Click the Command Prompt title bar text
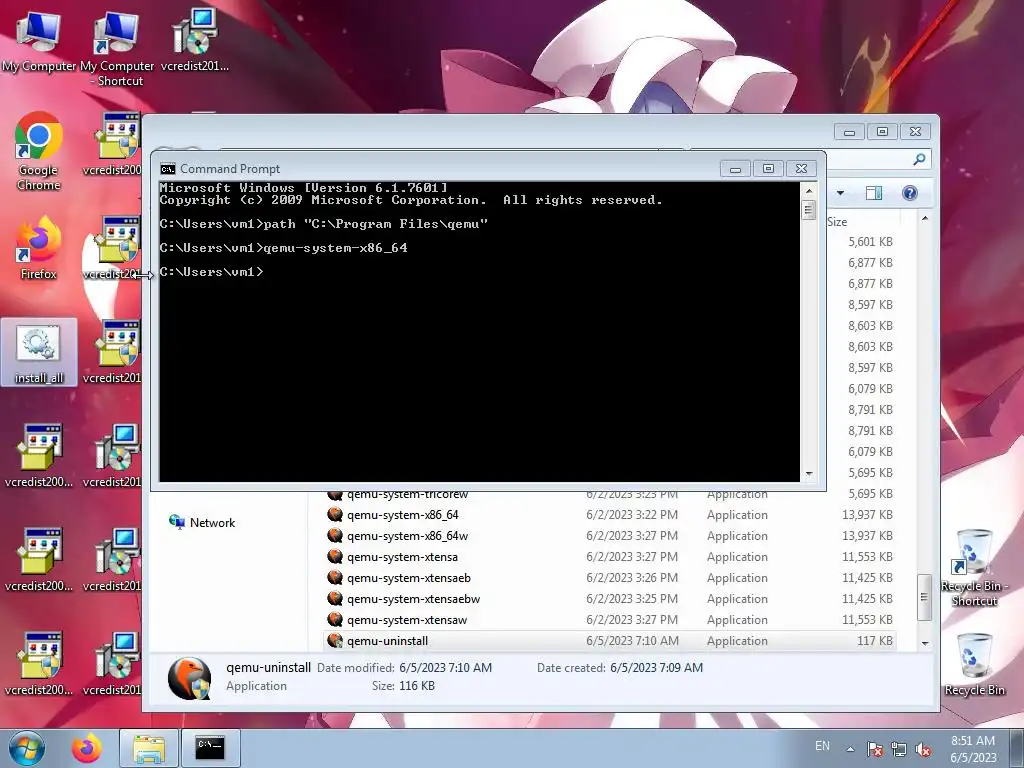This screenshot has width=1024, height=768. click(x=230, y=168)
